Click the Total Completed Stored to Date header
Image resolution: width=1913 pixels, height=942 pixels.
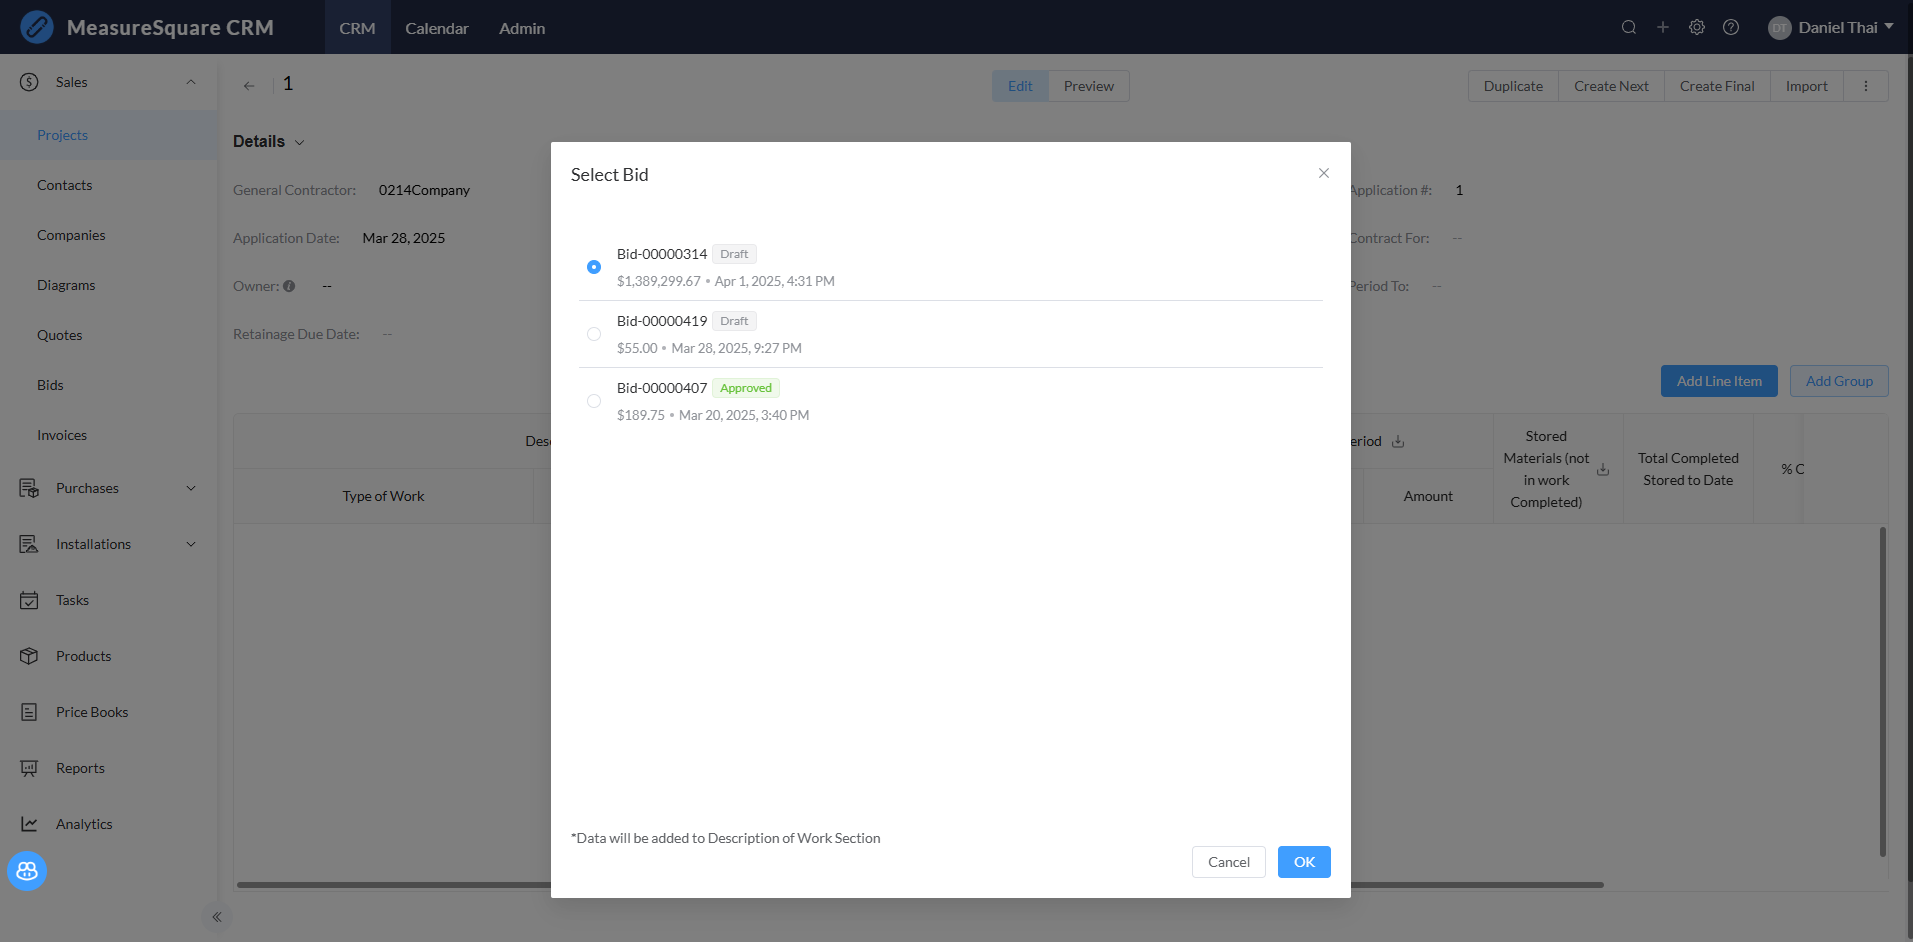[x=1688, y=469]
